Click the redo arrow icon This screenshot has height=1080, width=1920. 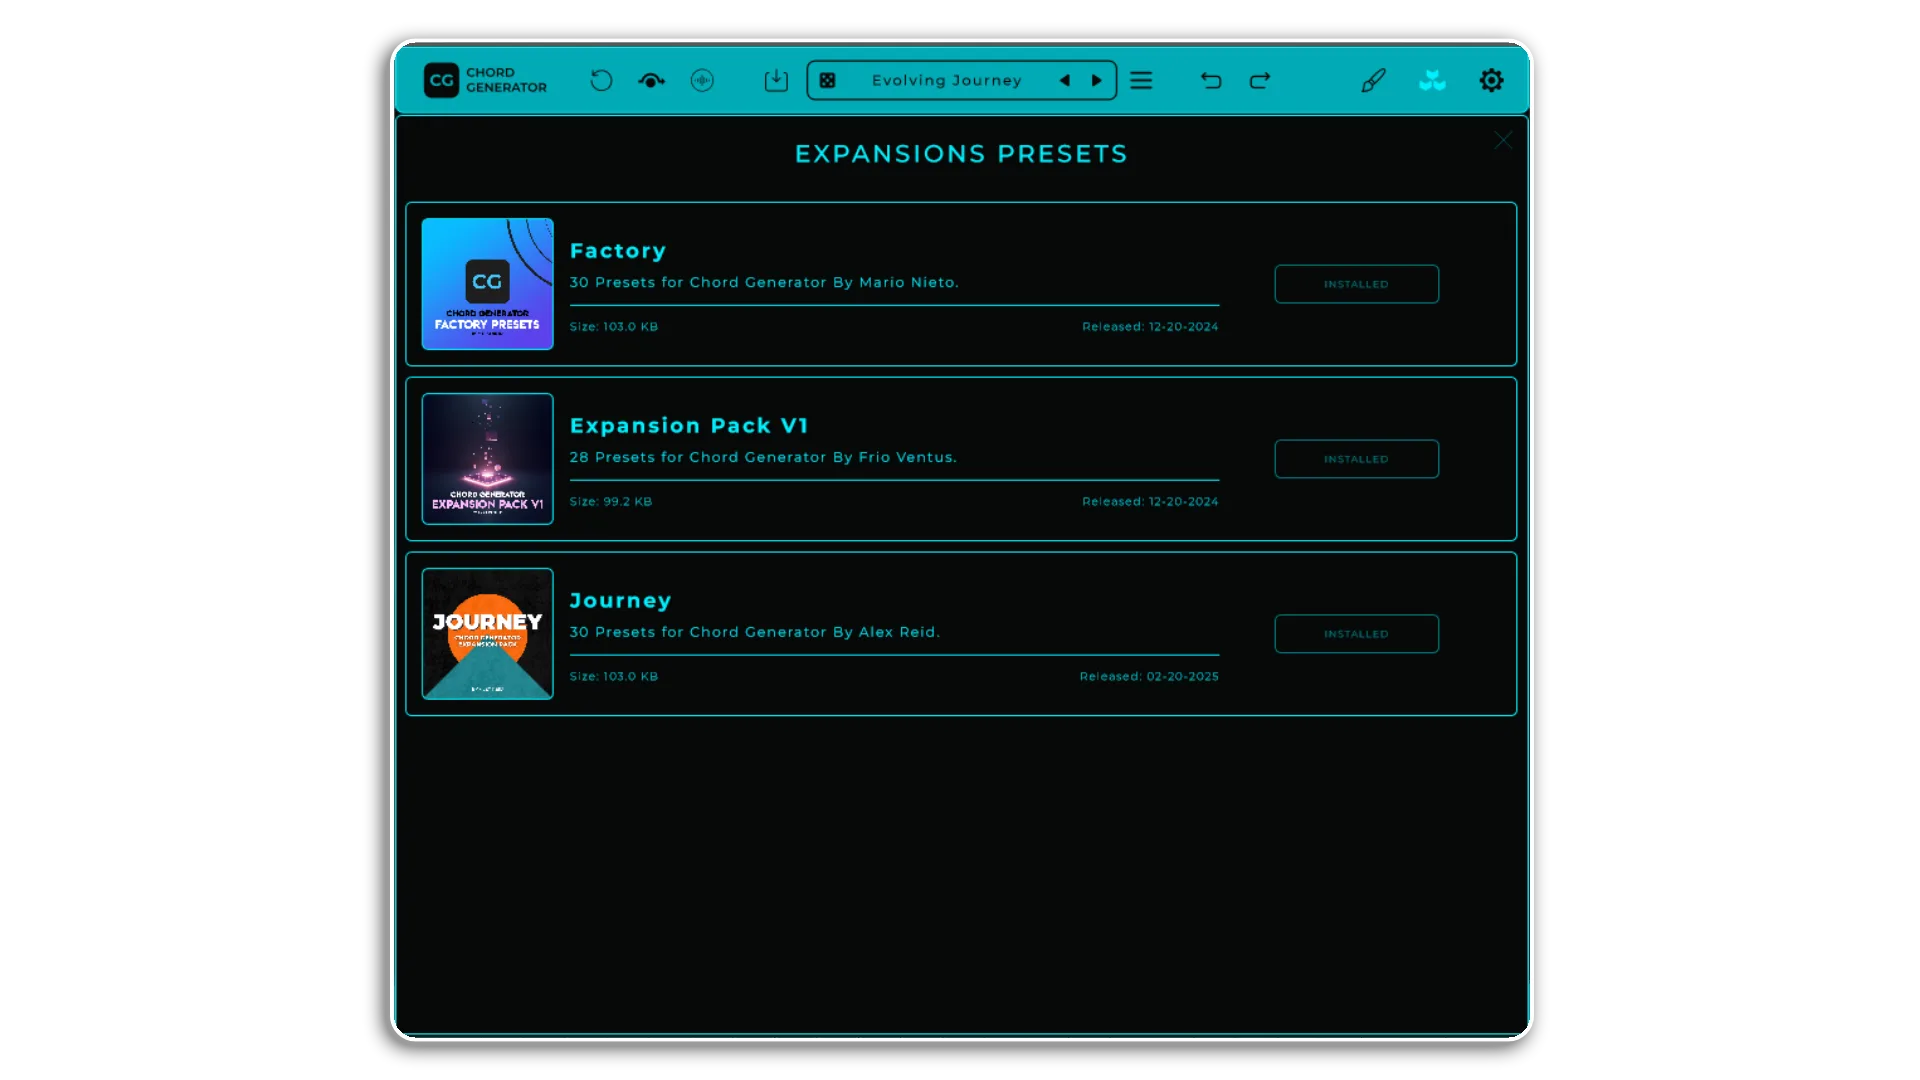point(1260,80)
